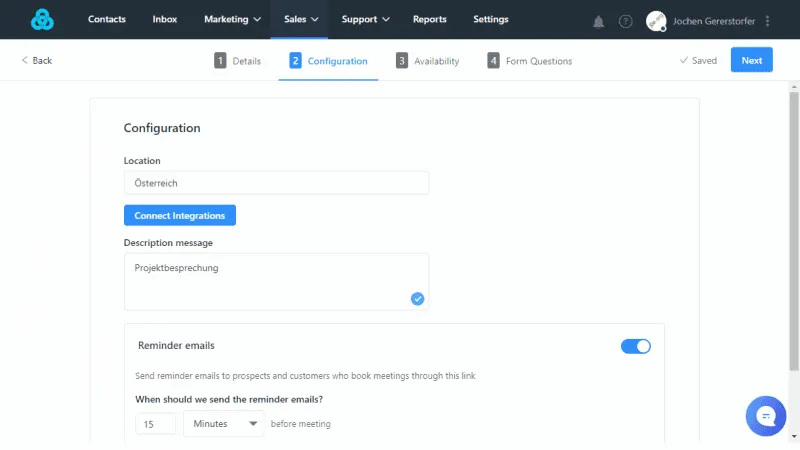This screenshot has width=800, height=450.
Task: Click the scrollbar down arrow
Action: tap(794, 437)
